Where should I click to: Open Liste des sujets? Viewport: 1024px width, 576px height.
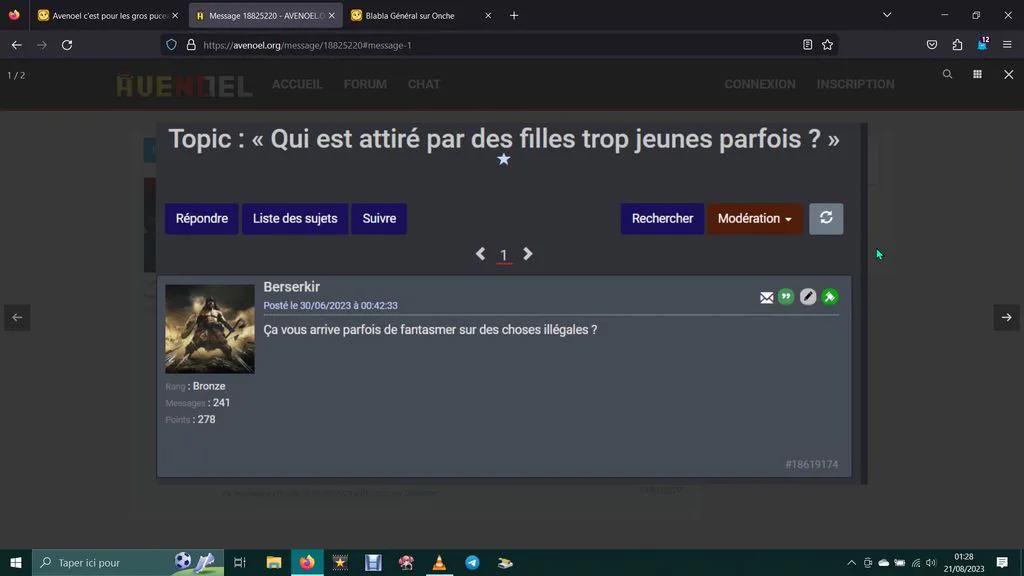pos(295,218)
